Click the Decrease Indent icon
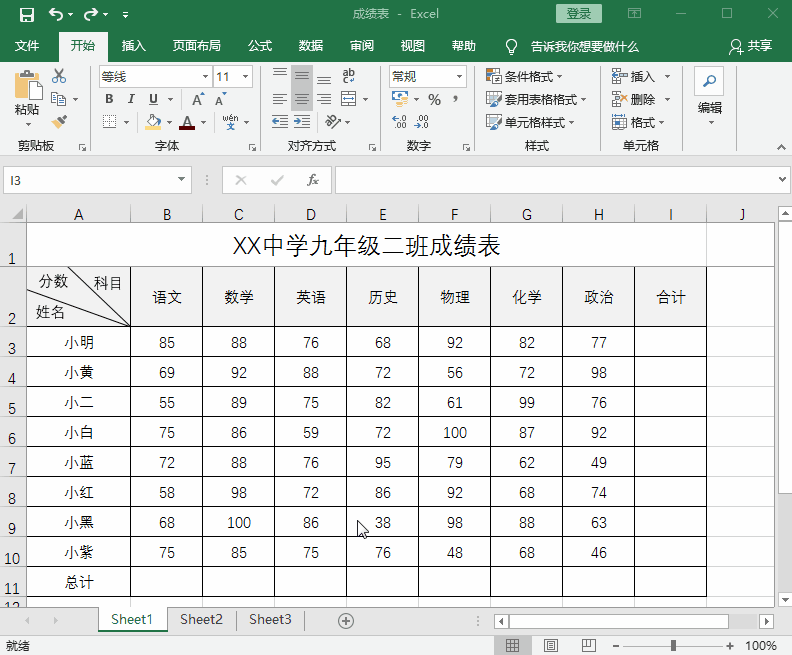Image resolution: width=792 pixels, height=655 pixels. coord(280,121)
